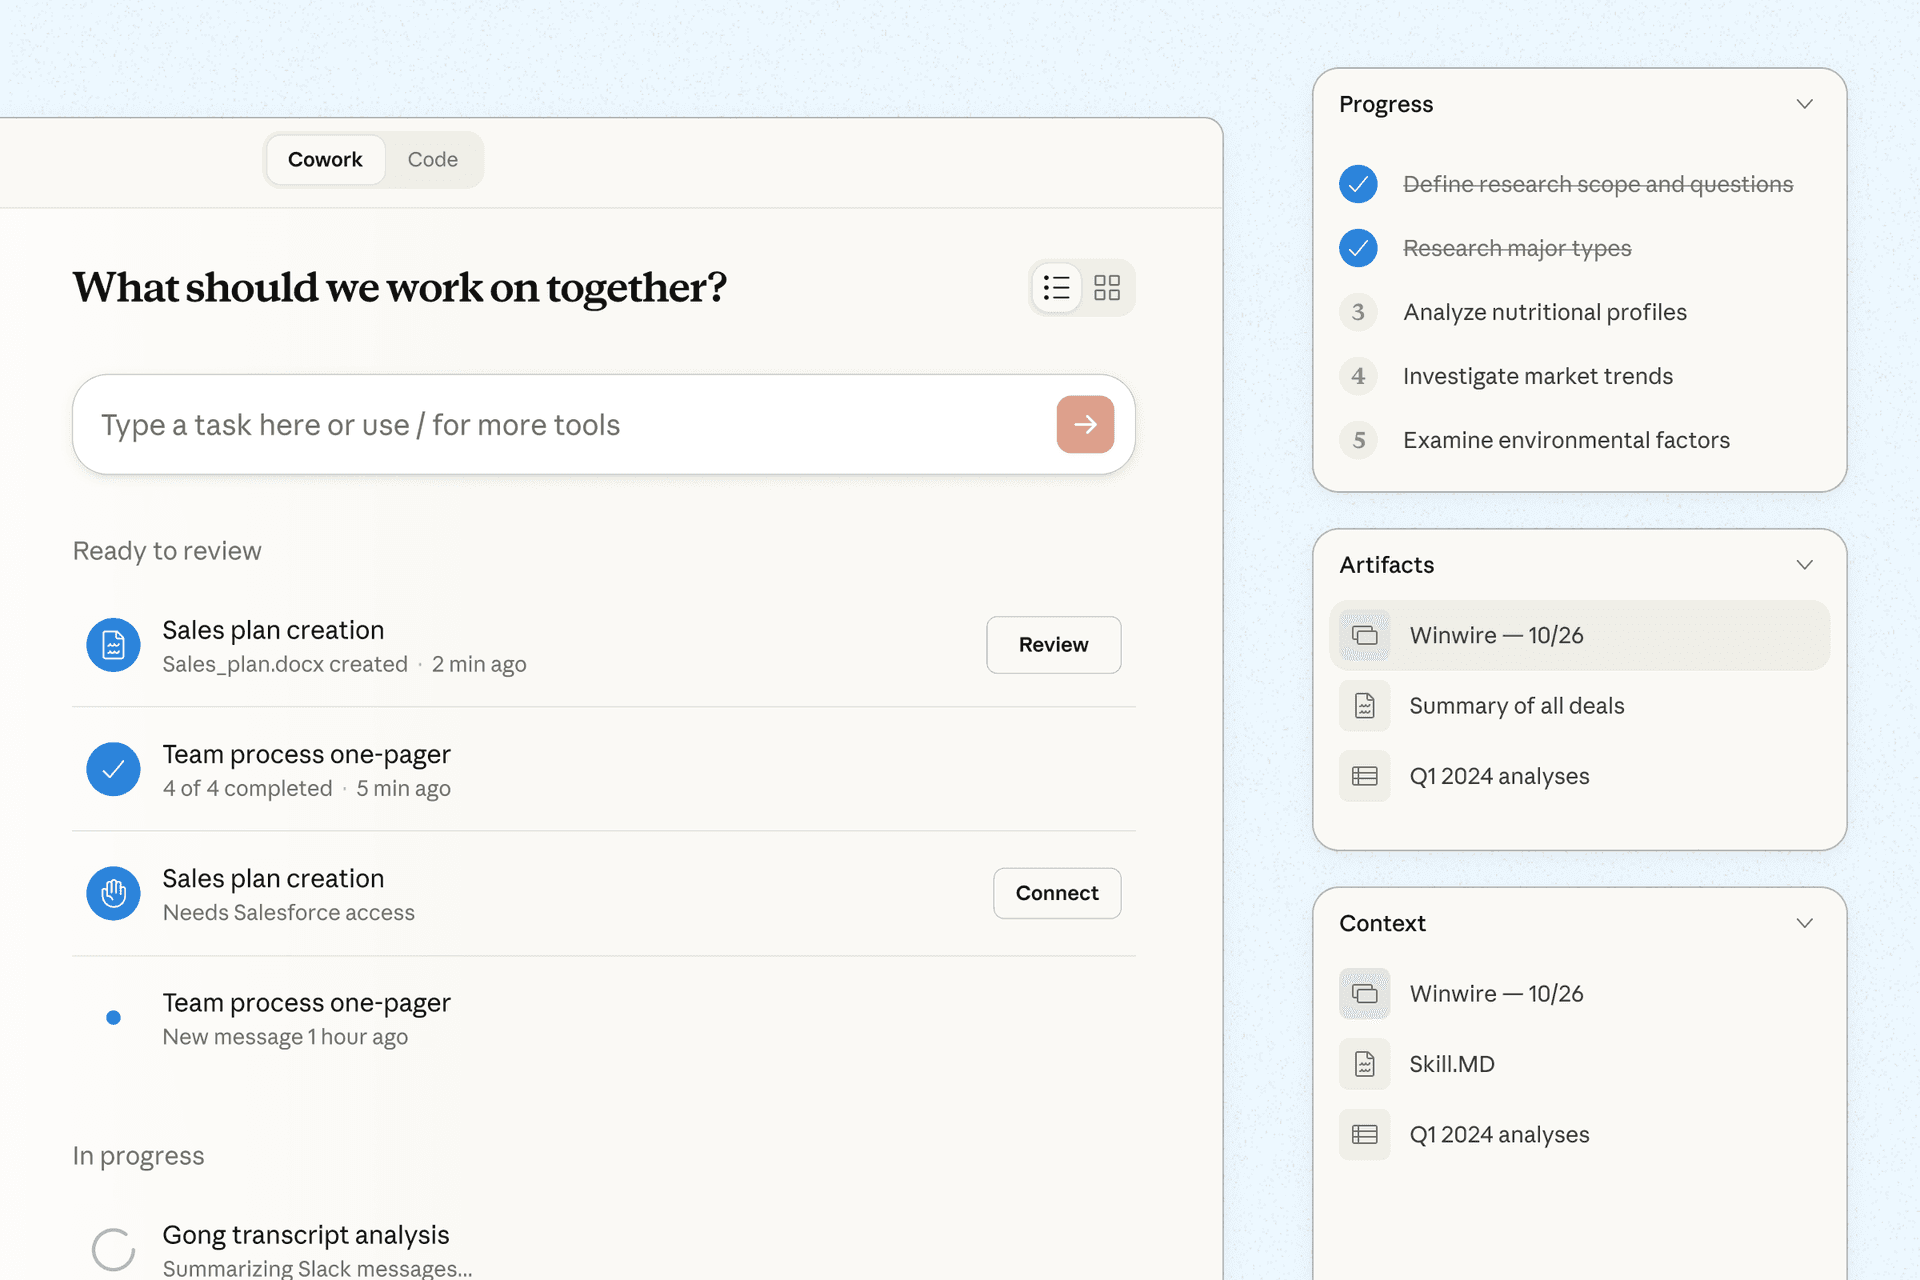Click the orange send arrow button
This screenshot has width=1920, height=1280.
pyautogui.click(x=1085, y=424)
